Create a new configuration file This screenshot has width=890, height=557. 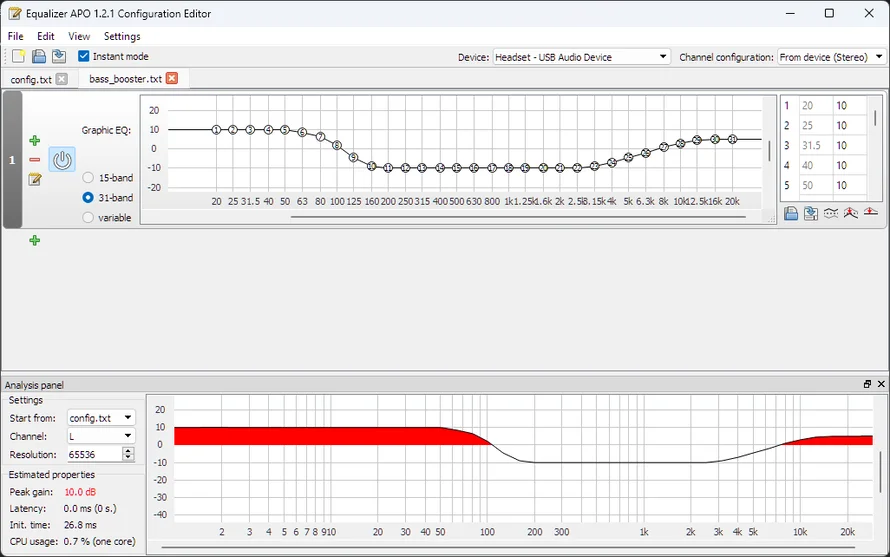18,56
